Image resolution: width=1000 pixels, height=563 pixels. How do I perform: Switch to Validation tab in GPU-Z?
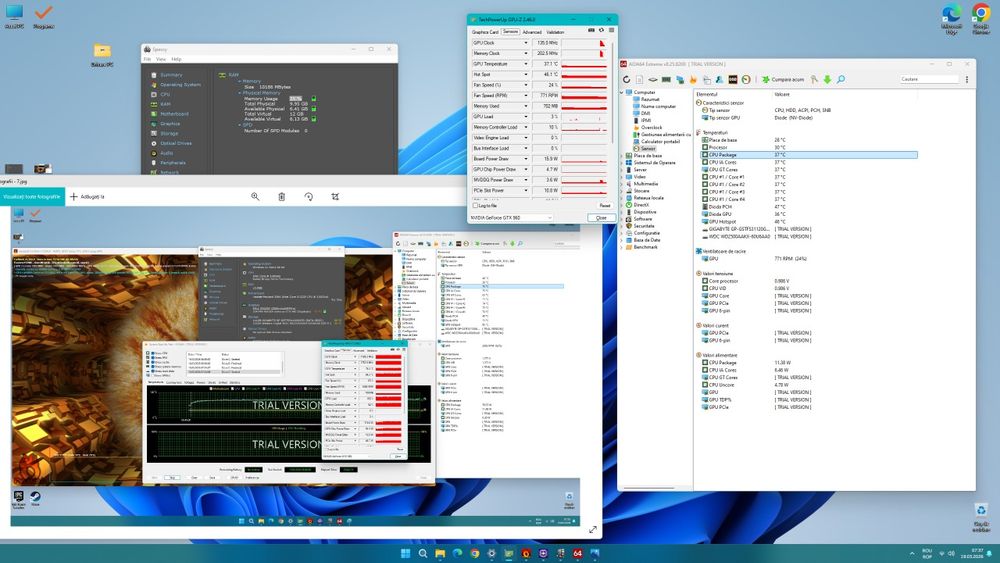tap(555, 31)
